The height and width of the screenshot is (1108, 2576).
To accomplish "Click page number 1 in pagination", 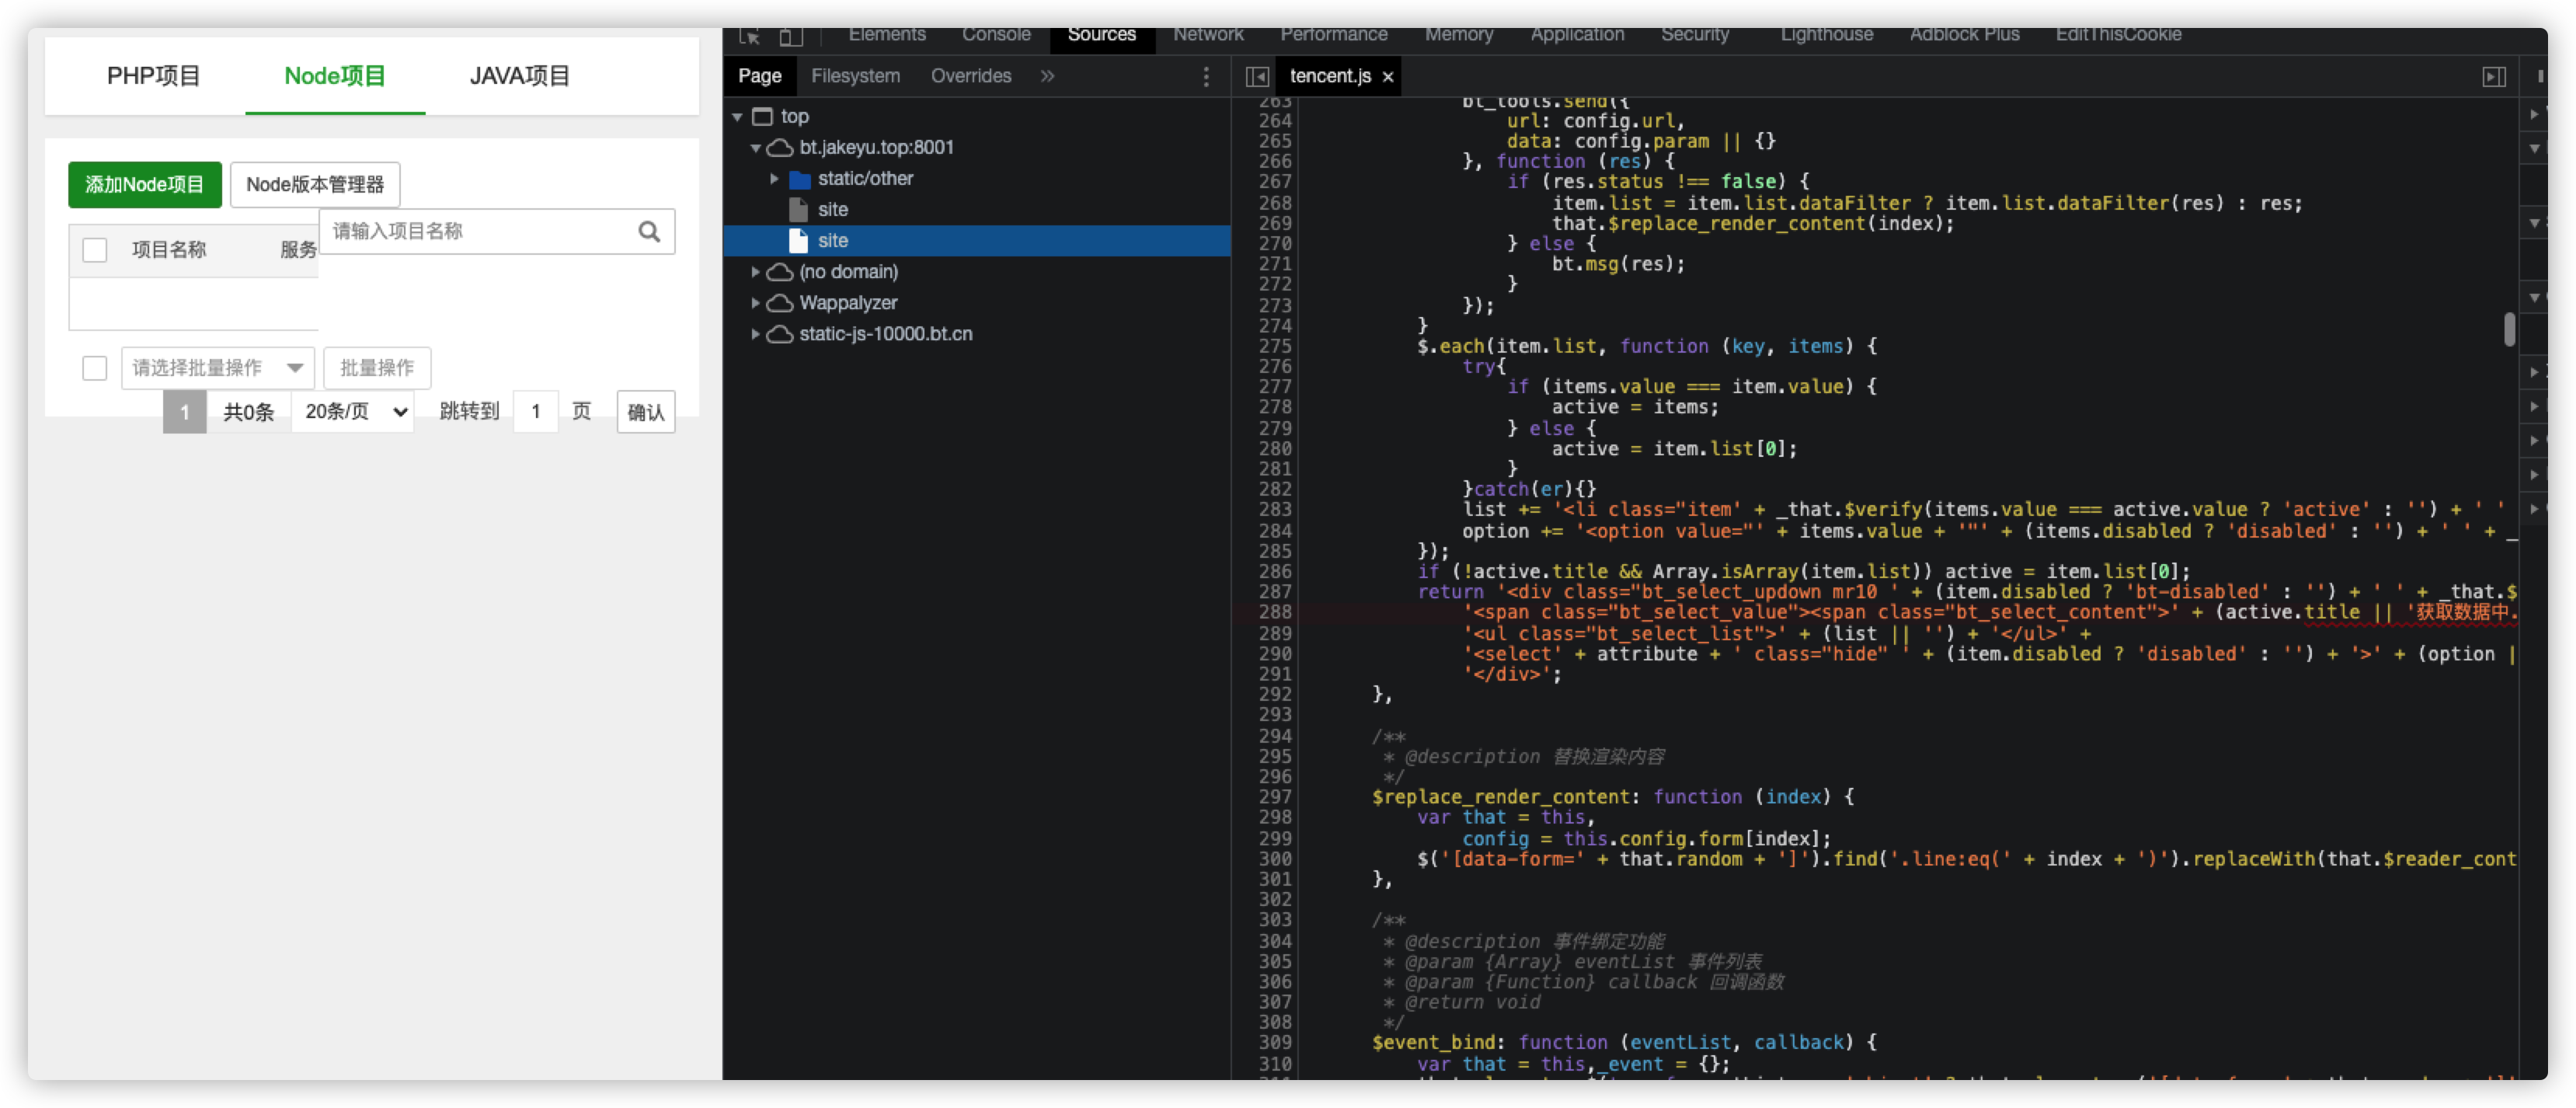I will 185,412.
